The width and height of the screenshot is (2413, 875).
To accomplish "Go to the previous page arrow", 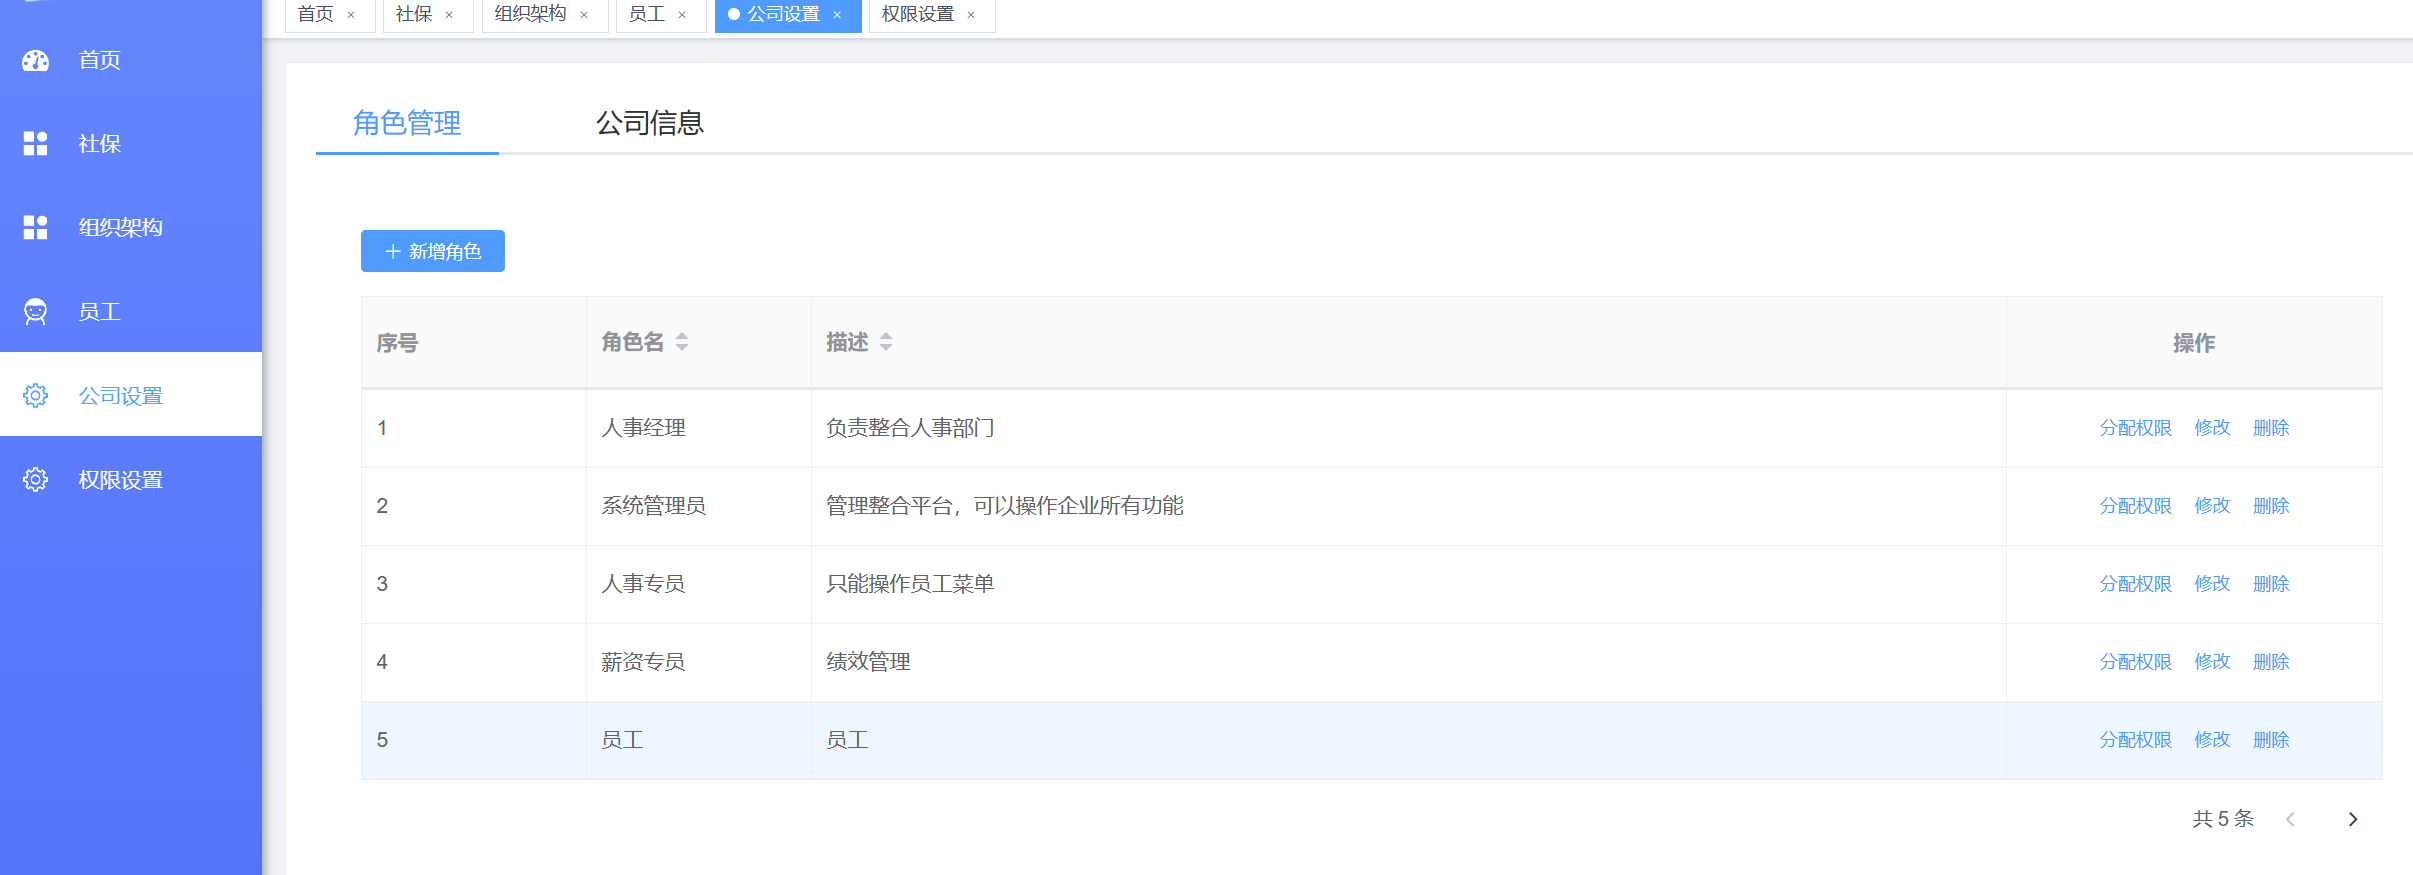I will click(2290, 819).
